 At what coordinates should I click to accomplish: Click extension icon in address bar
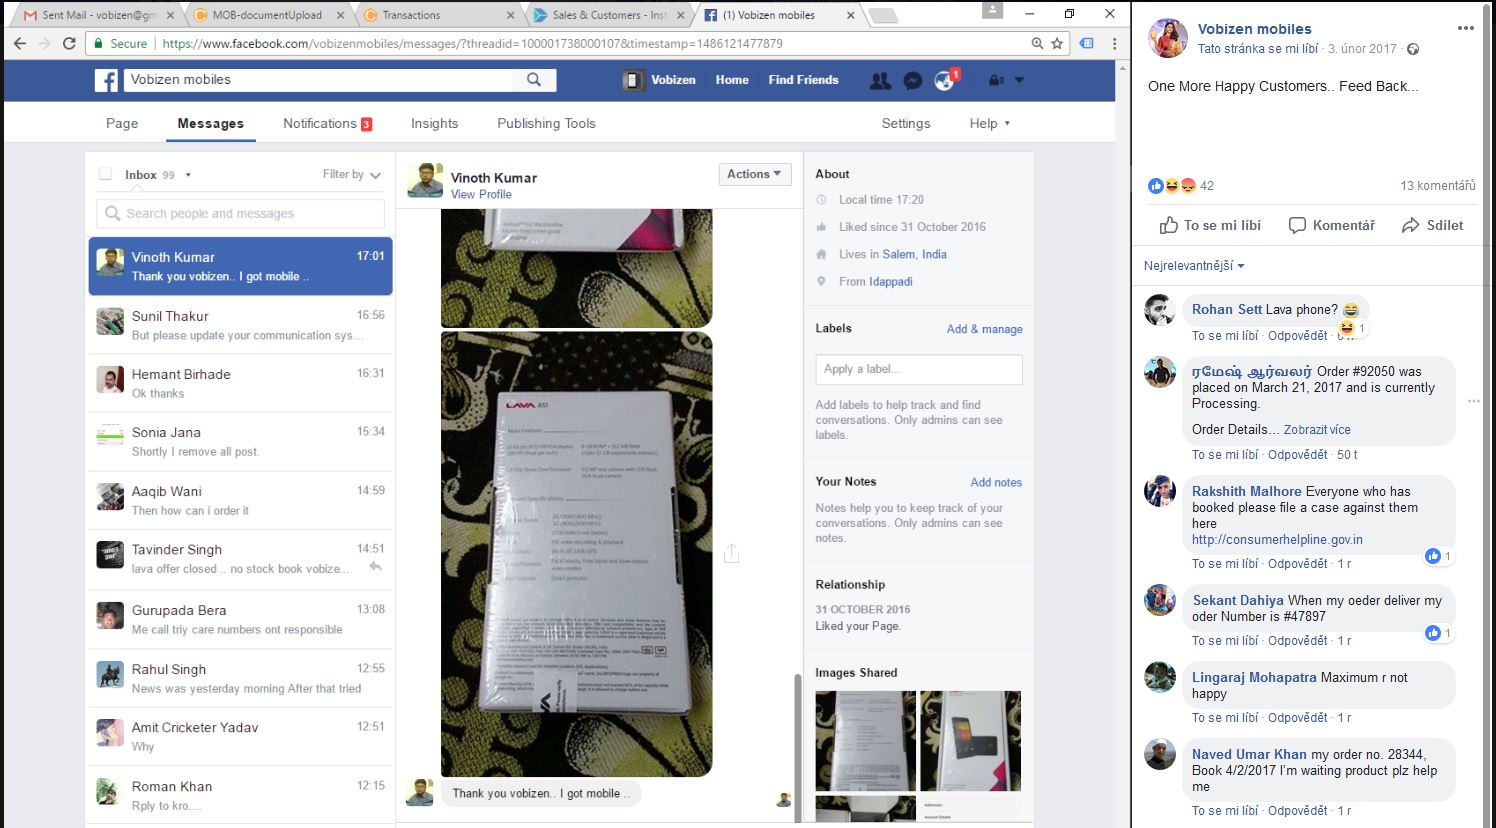point(1087,43)
